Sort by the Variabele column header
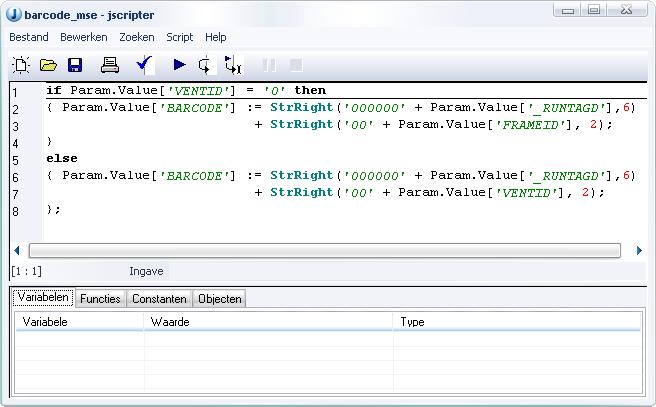 79,322
